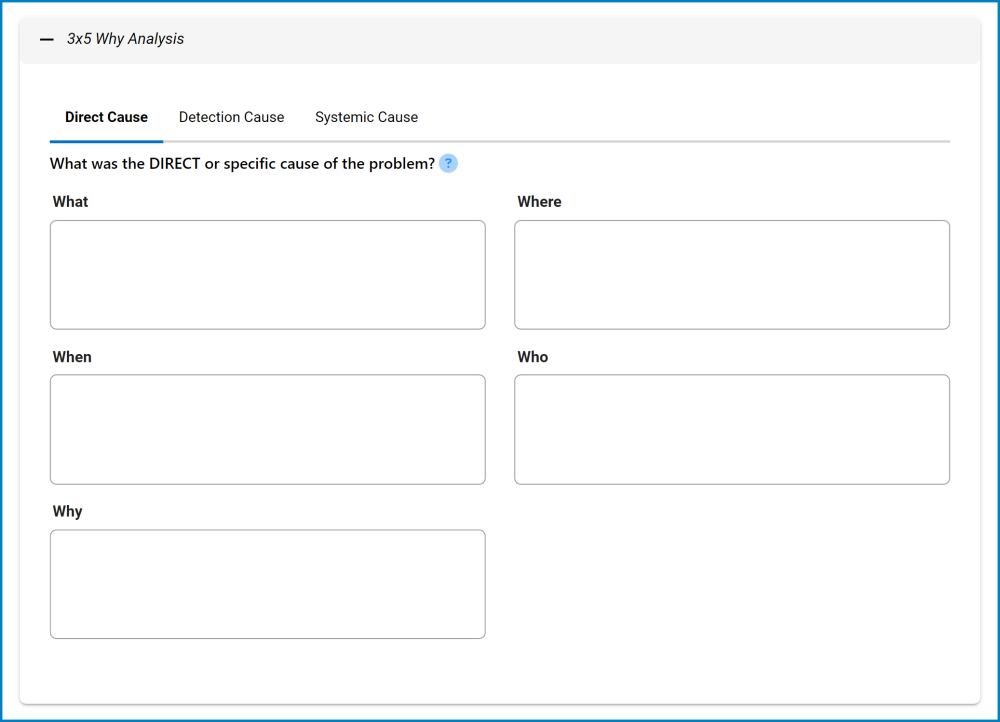This screenshot has width=1000, height=722.
Task: Activate the Why text field
Action: (x=267, y=584)
